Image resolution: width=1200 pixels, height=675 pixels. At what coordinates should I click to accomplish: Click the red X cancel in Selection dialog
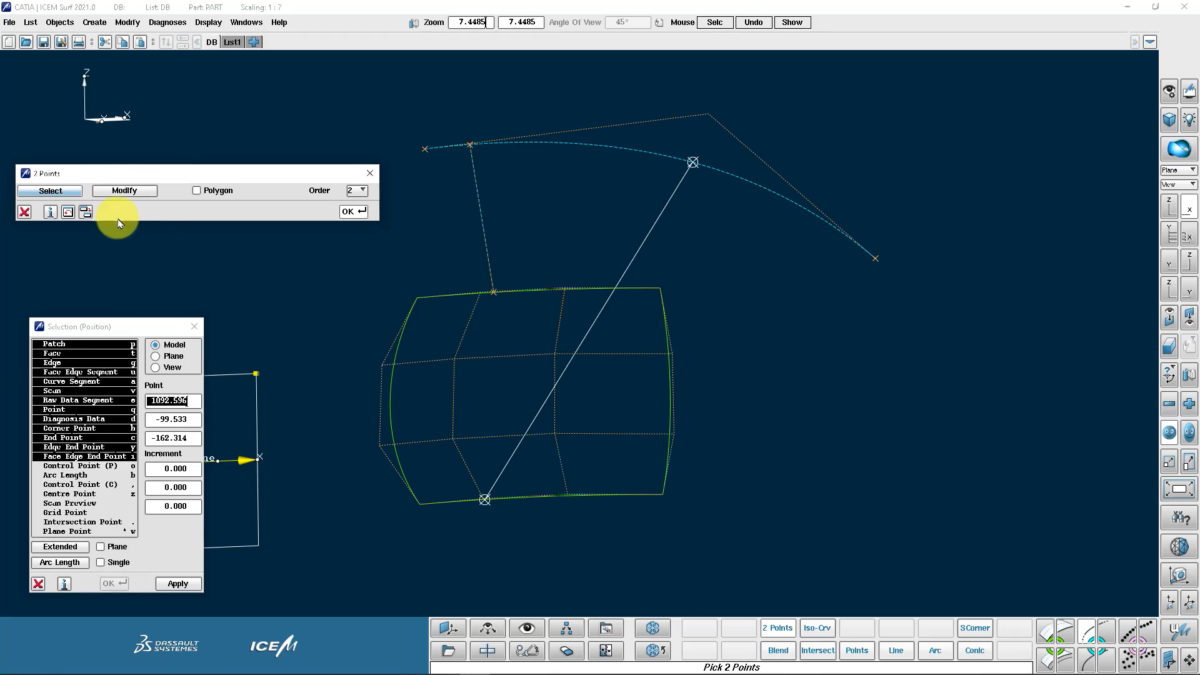coord(38,584)
